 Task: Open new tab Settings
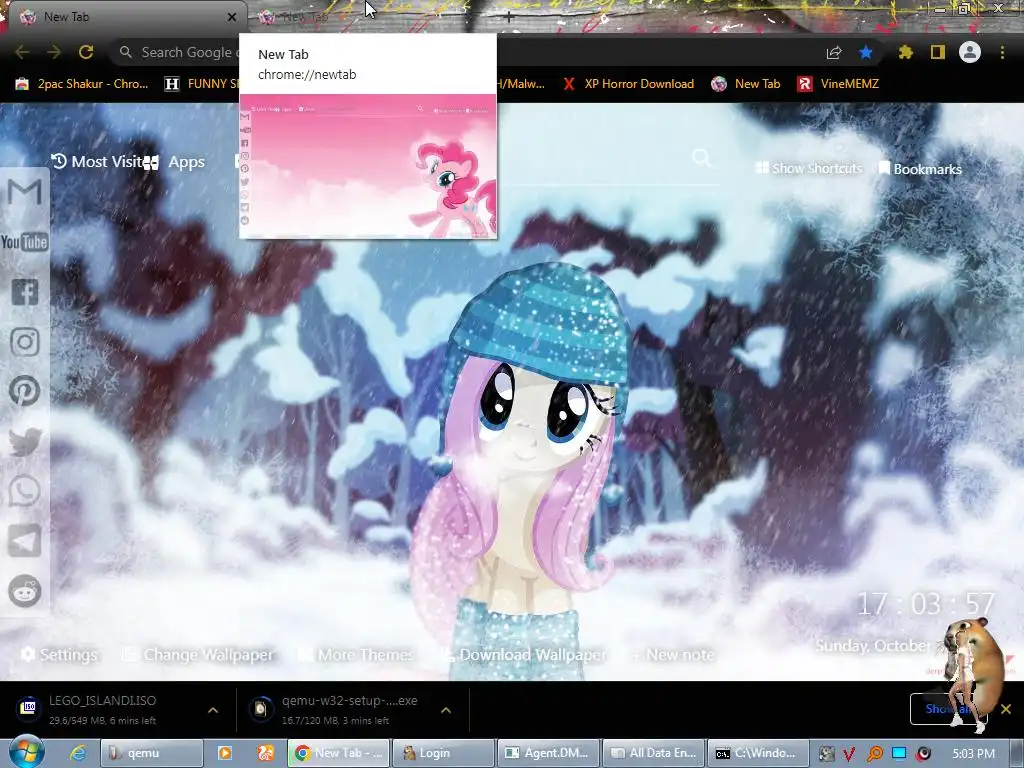59,654
